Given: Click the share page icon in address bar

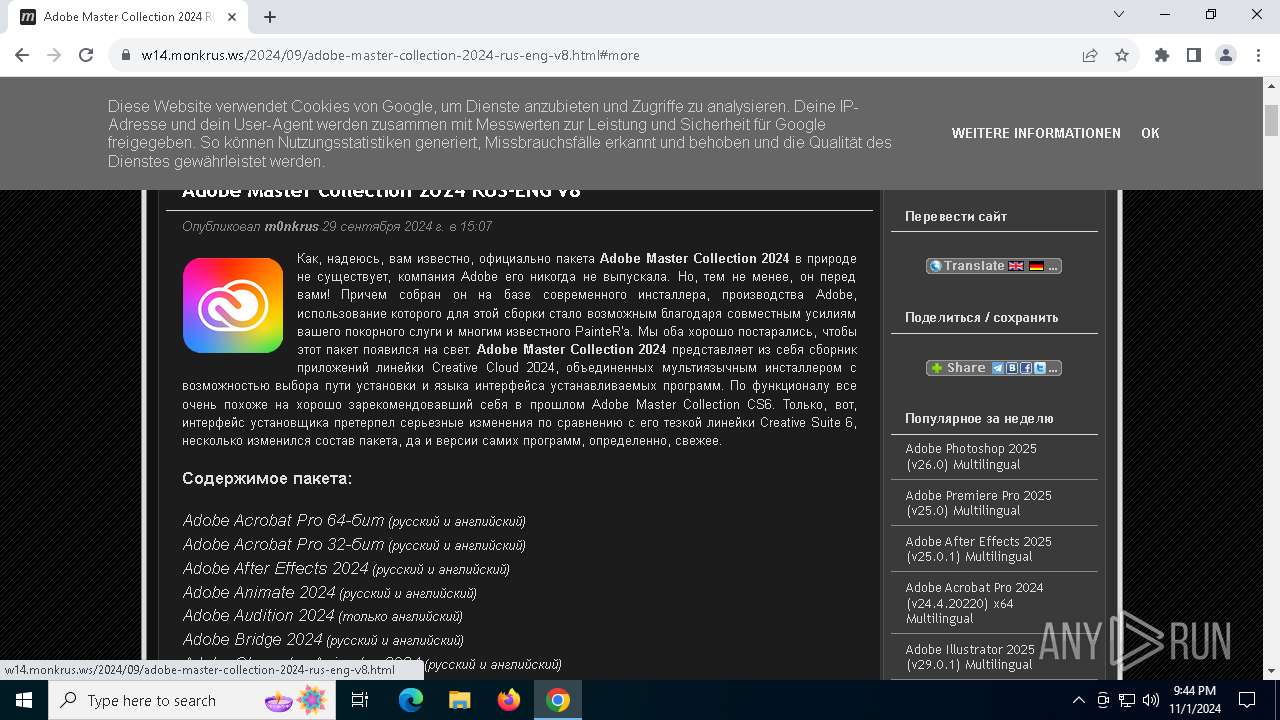Looking at the screenshot, I should 1090,55.
